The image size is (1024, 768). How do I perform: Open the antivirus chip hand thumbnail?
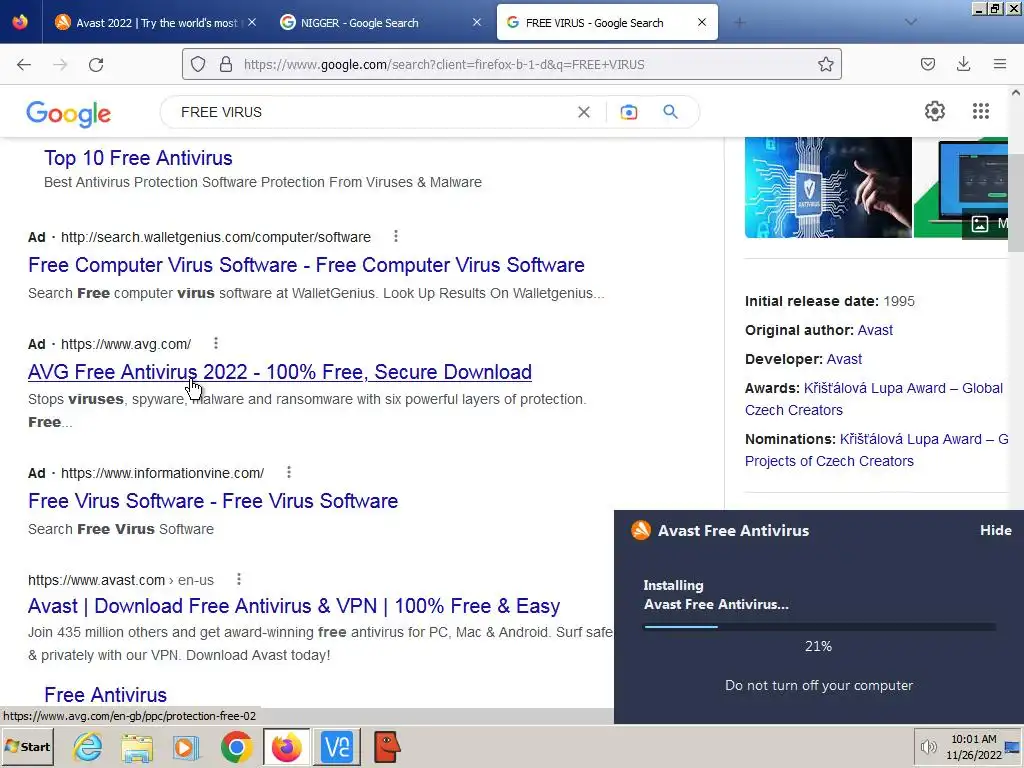pyautogui.click(x=828, y=187)
